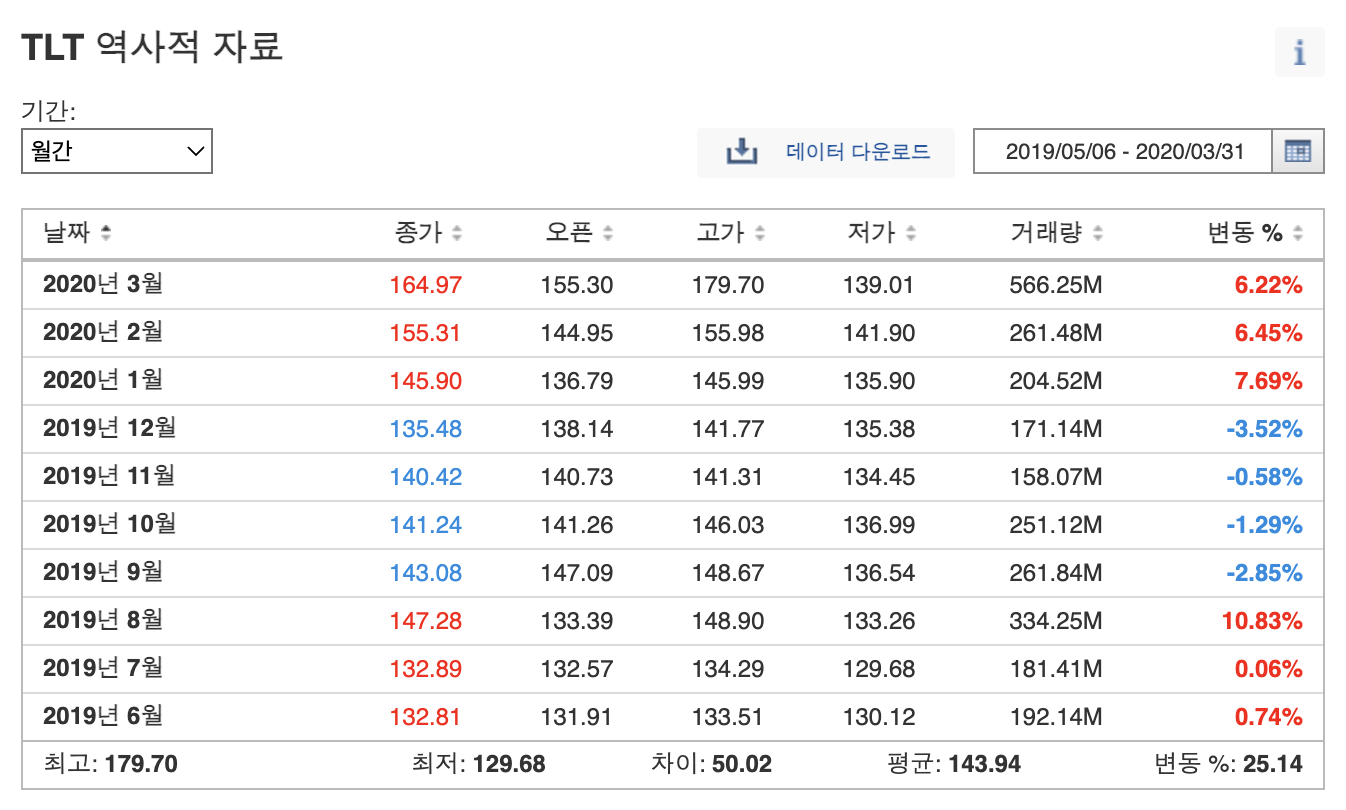Select the 2019년 12월 row date
1346x810 pixels.
click(x=109, y=429)
